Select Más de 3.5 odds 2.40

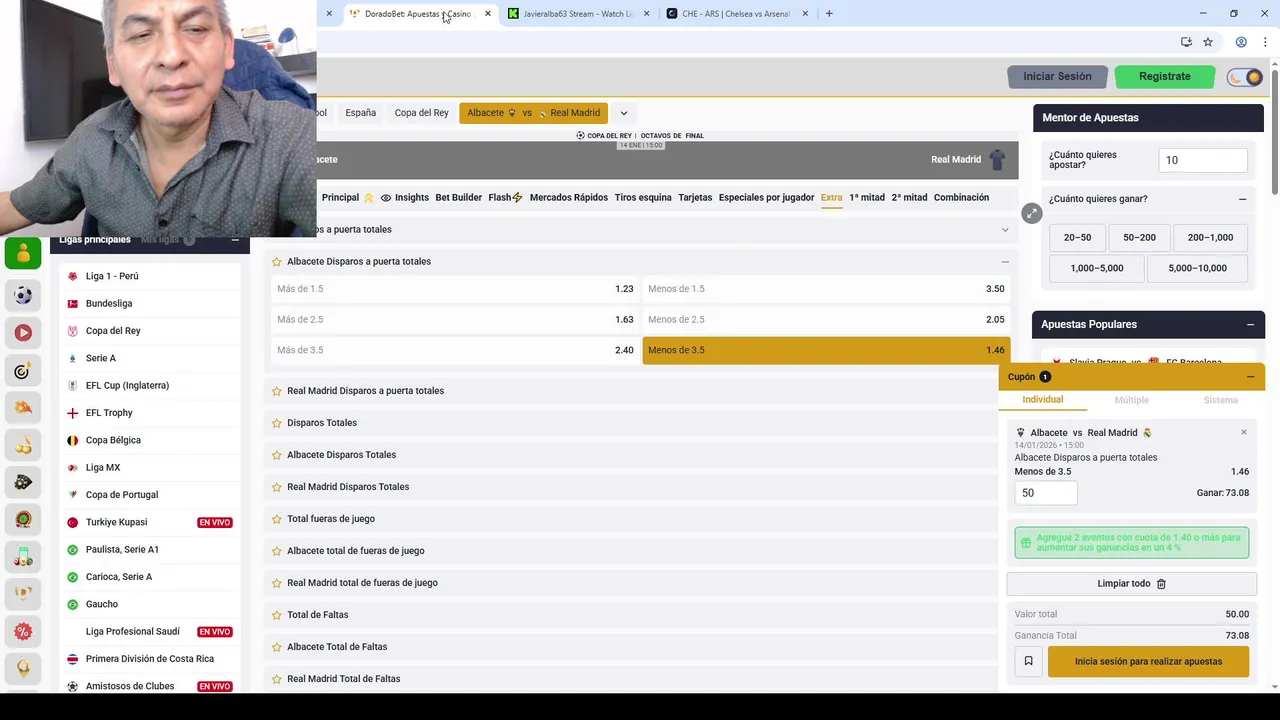(x=455, y=350)
